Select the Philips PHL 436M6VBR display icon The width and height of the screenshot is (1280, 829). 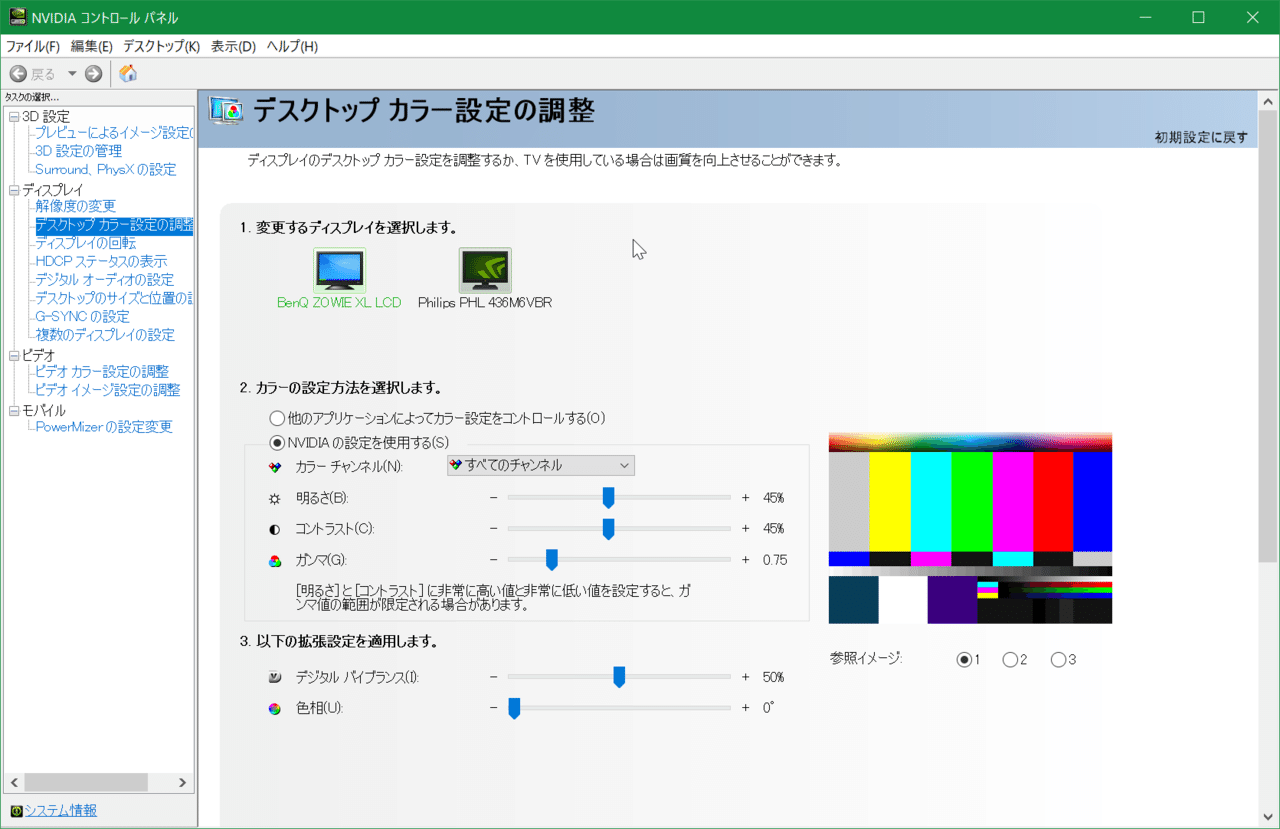[485, 270]
